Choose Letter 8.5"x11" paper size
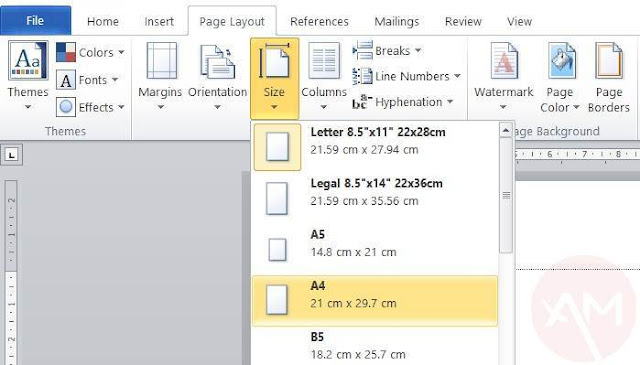 tap(376, 146)
